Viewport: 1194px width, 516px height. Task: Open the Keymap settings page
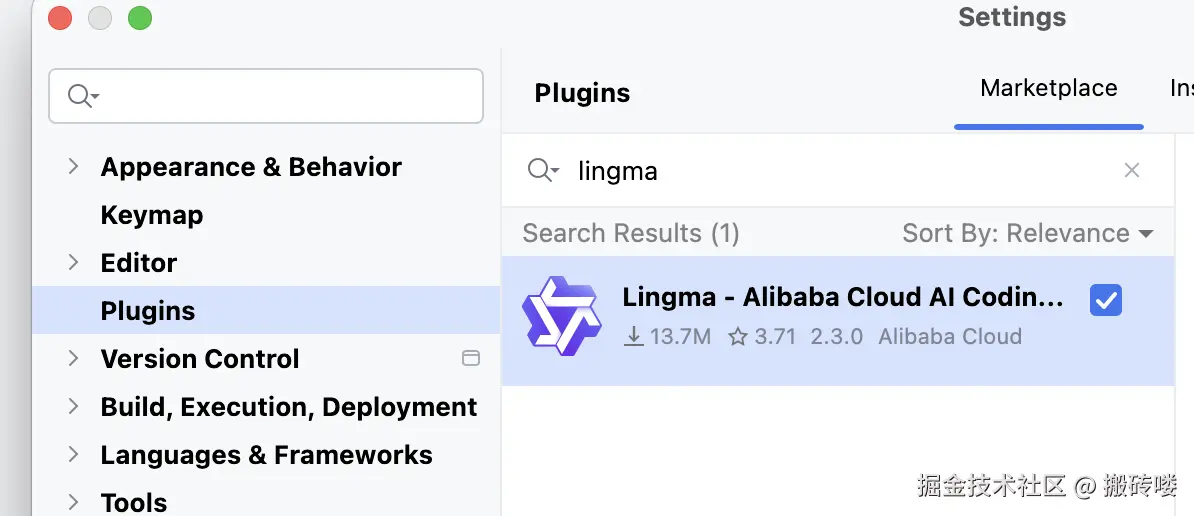coord(152,215)
